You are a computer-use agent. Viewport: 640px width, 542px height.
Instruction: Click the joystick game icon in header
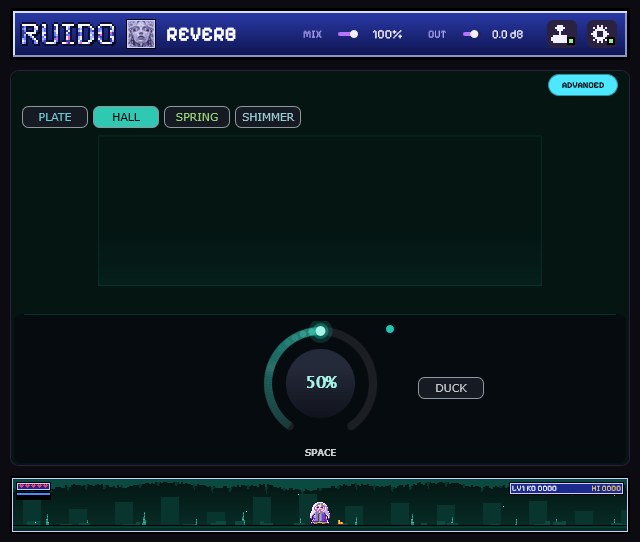[562, 34]
